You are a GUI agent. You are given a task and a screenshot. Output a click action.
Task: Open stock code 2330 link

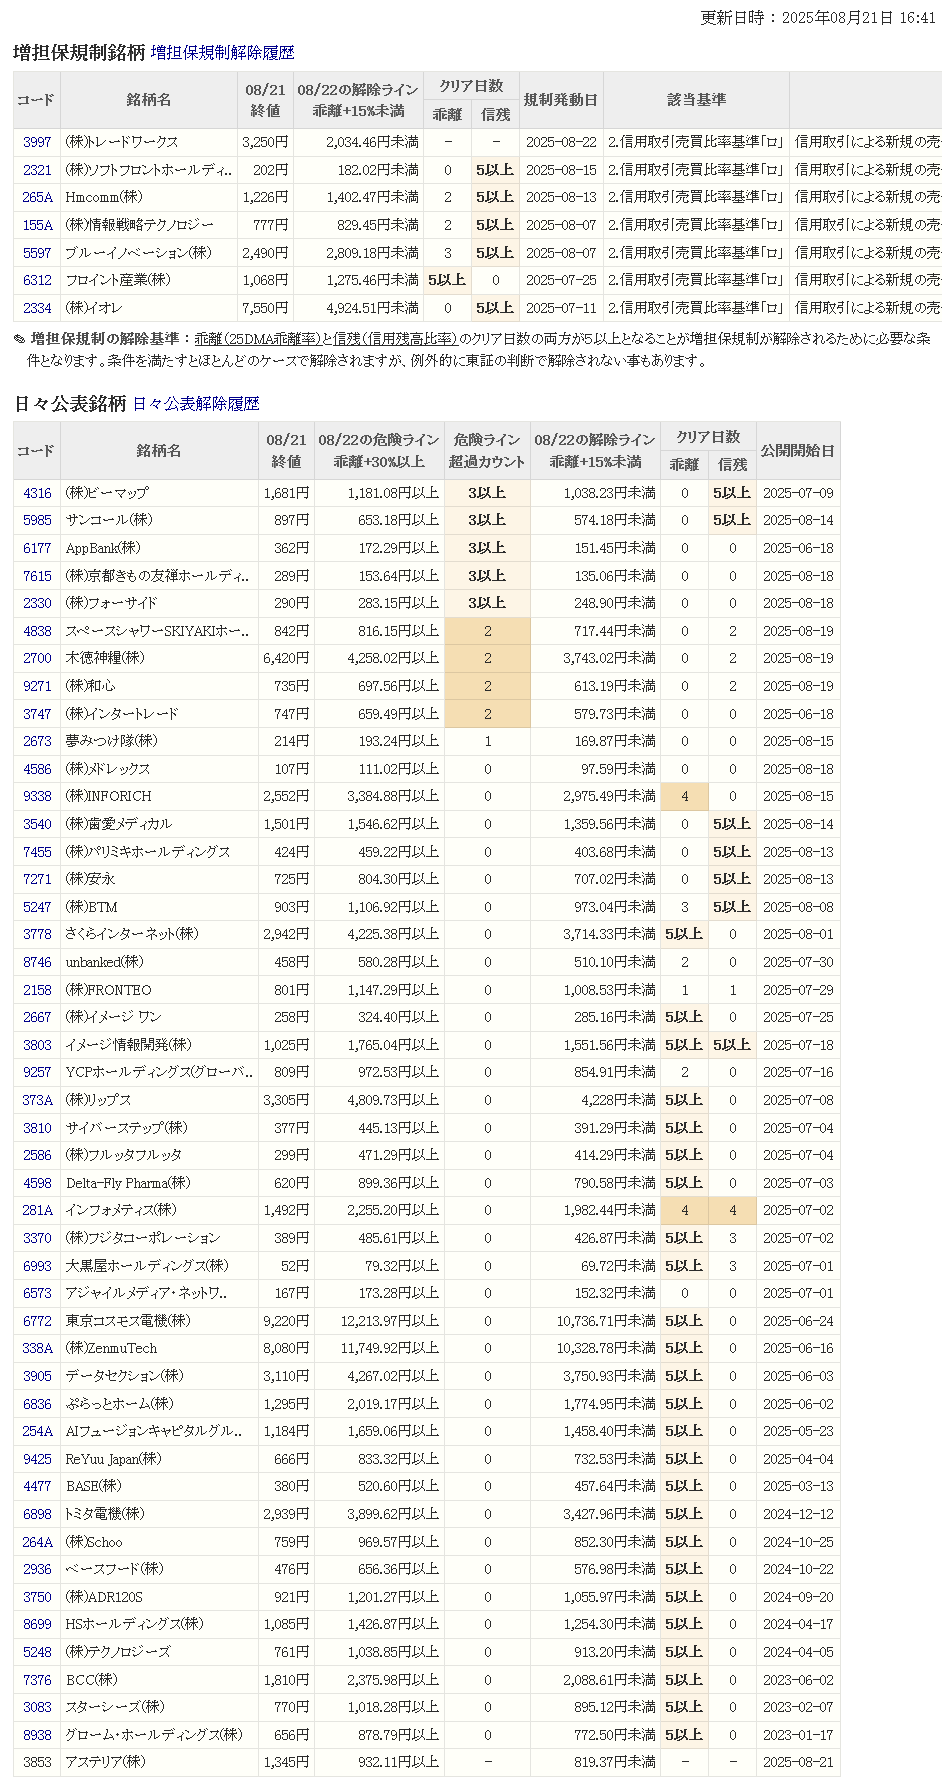(37, 603)
